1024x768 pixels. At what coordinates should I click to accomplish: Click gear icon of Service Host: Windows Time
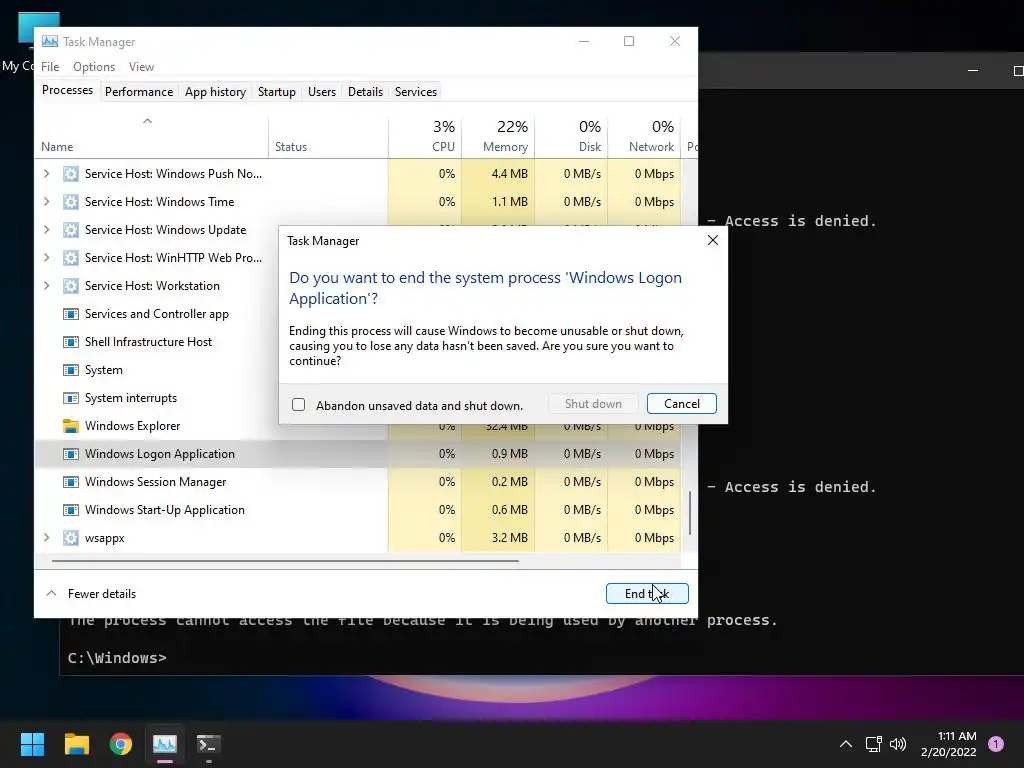pos(71,202)
